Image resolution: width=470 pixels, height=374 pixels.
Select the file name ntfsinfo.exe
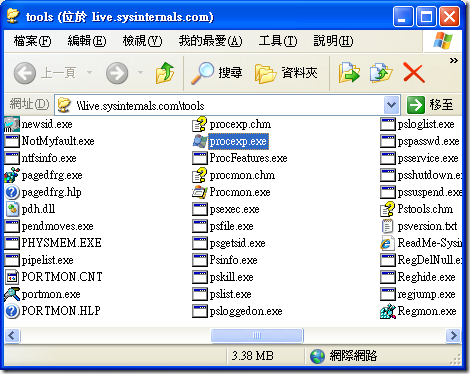[49, 158]
